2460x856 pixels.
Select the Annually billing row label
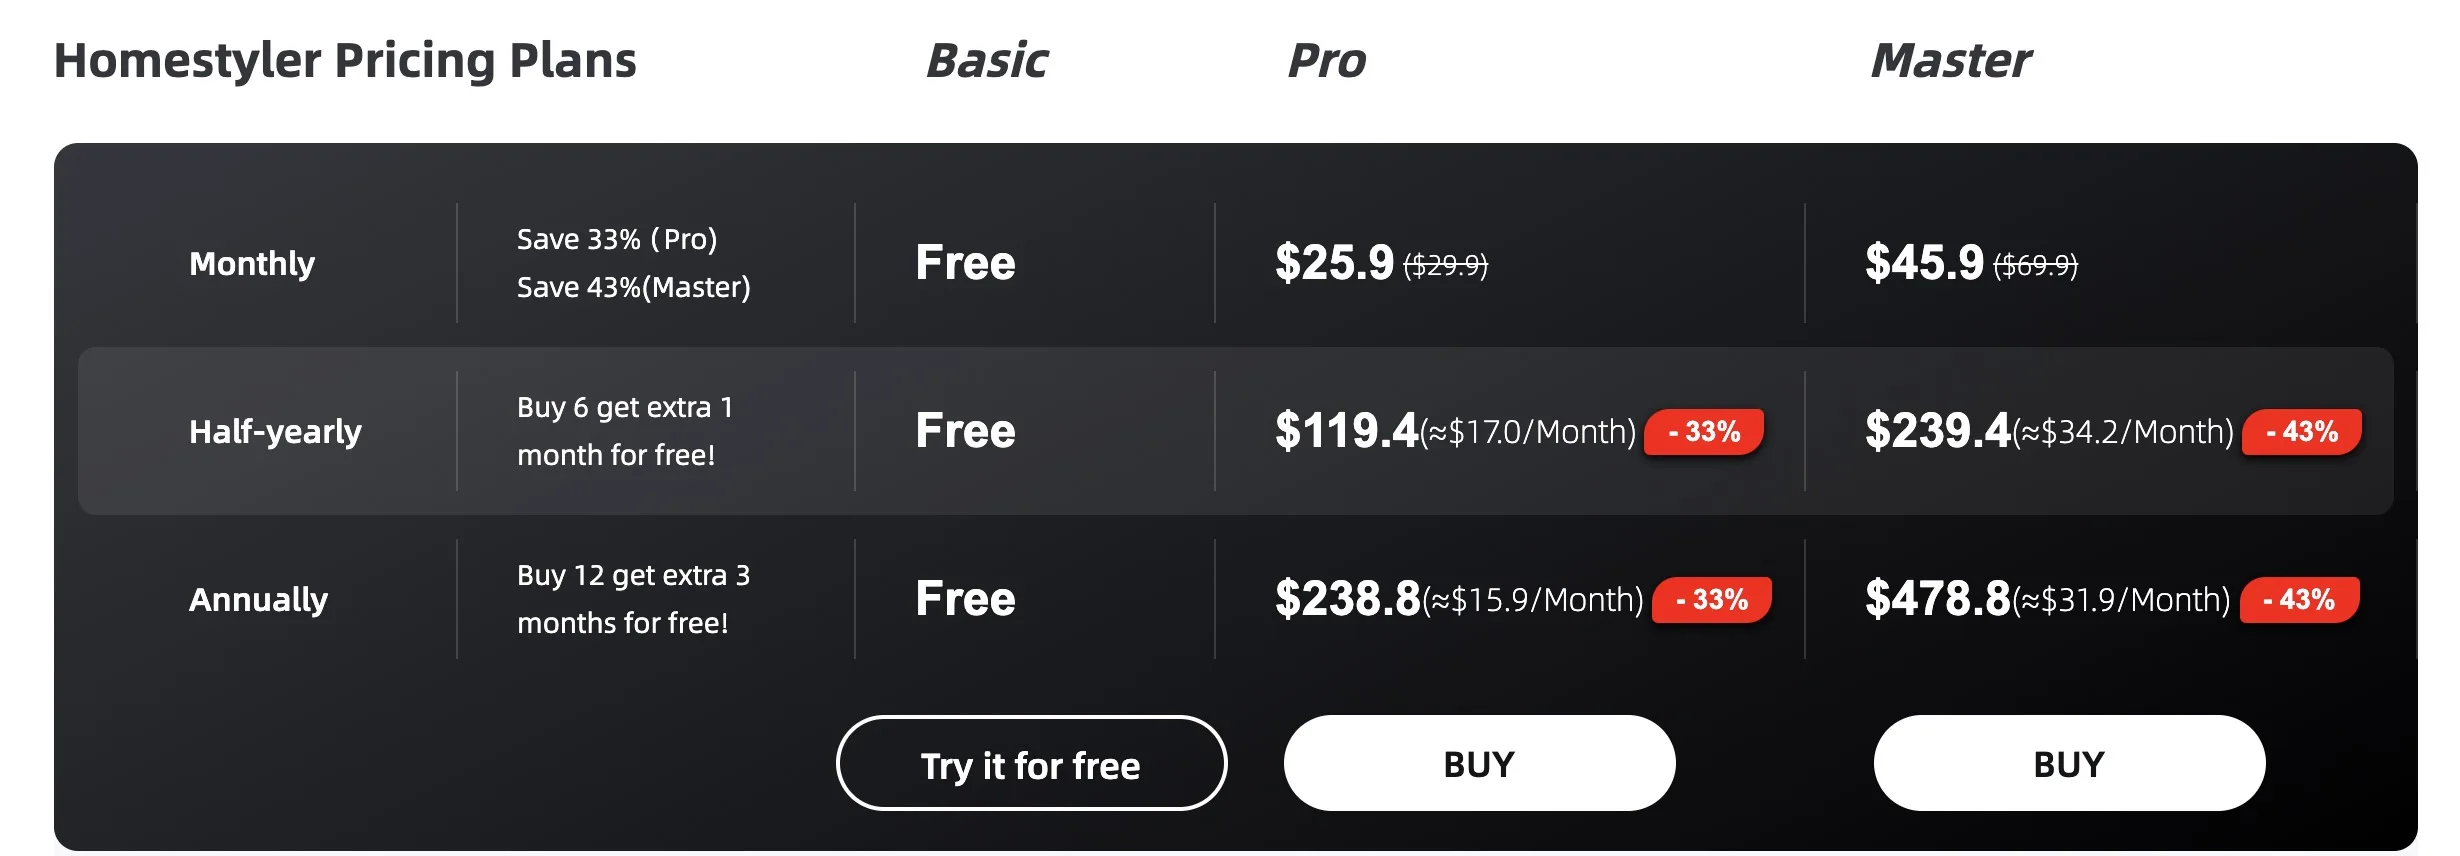pyautogui.click(x=258, y=599)
